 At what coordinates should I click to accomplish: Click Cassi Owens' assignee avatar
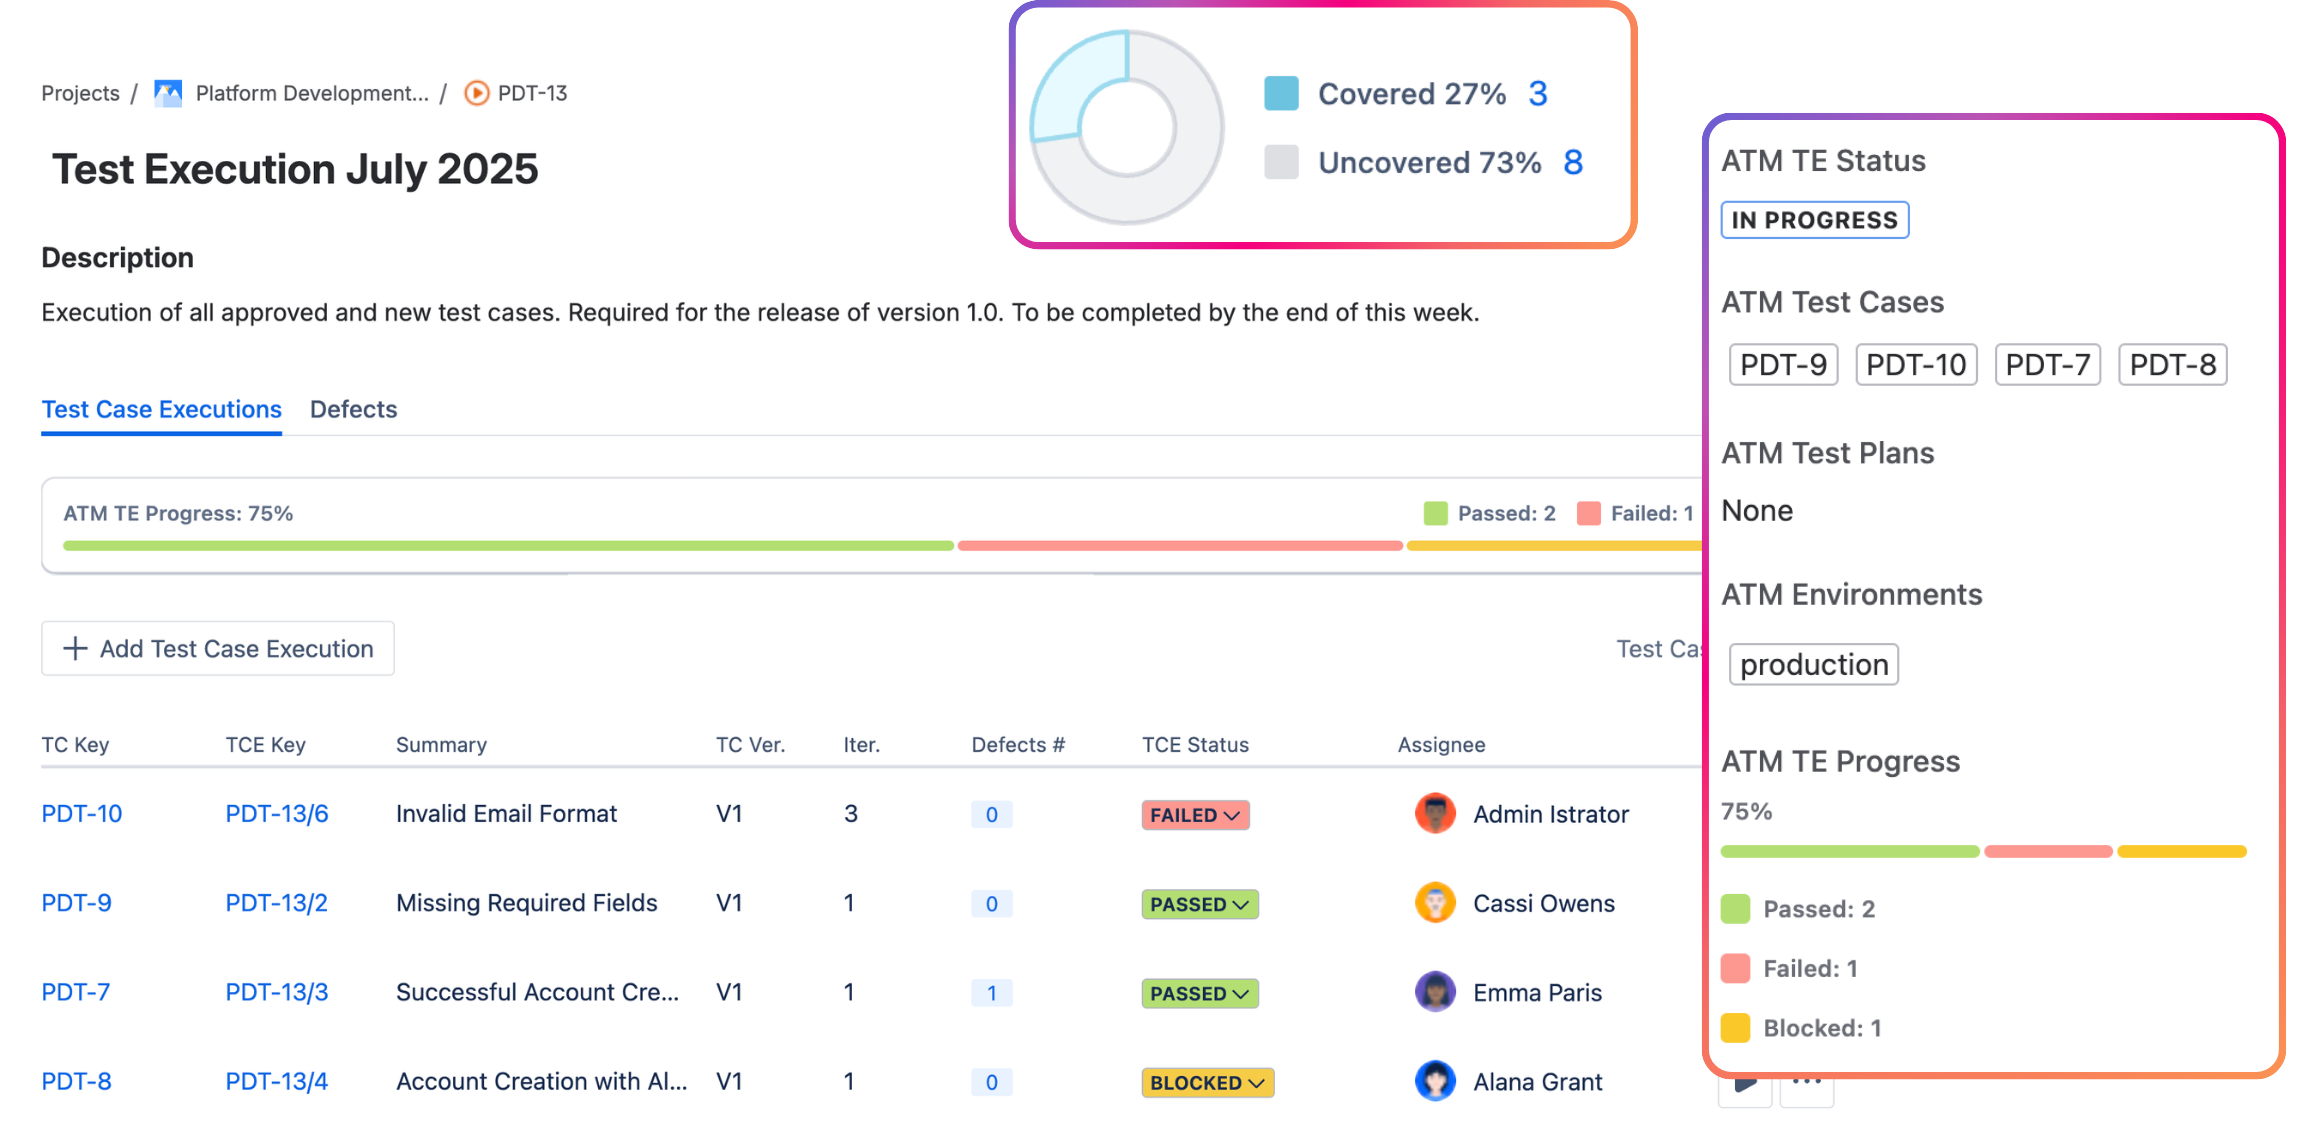[x=1435, y=902]
